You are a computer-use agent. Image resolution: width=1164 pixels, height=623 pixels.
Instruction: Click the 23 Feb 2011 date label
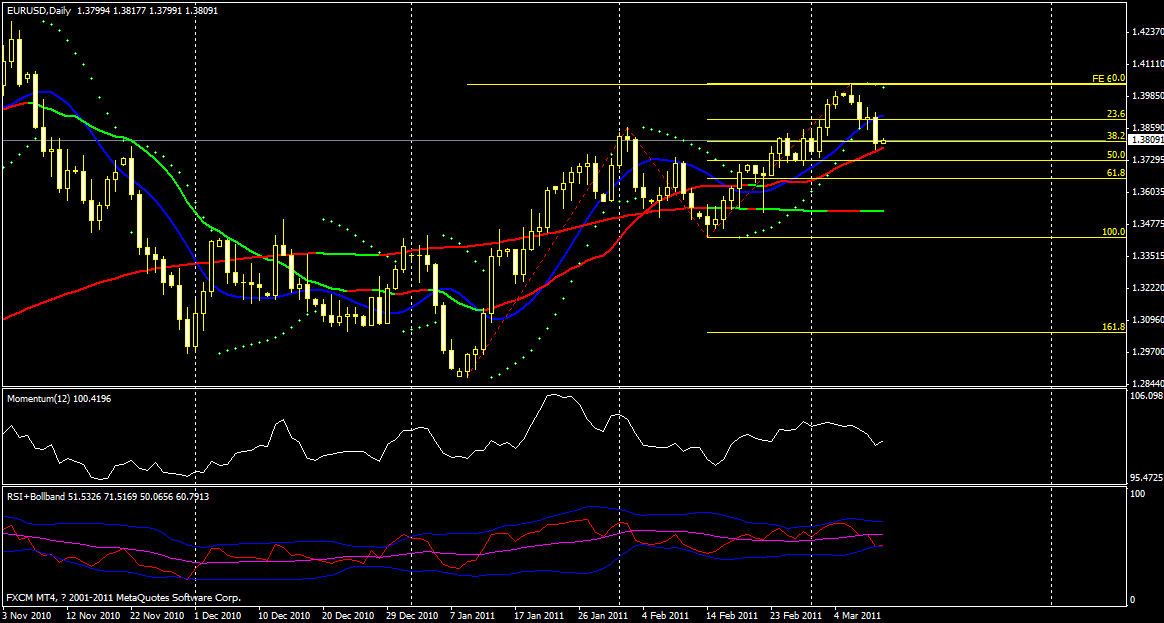coord(797,616)
